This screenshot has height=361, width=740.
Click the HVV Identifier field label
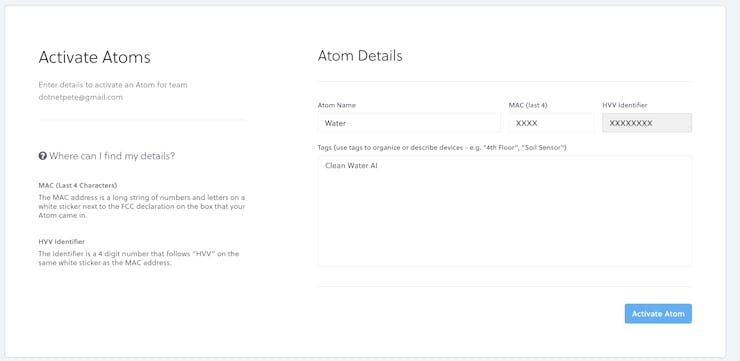coord(625,105)
